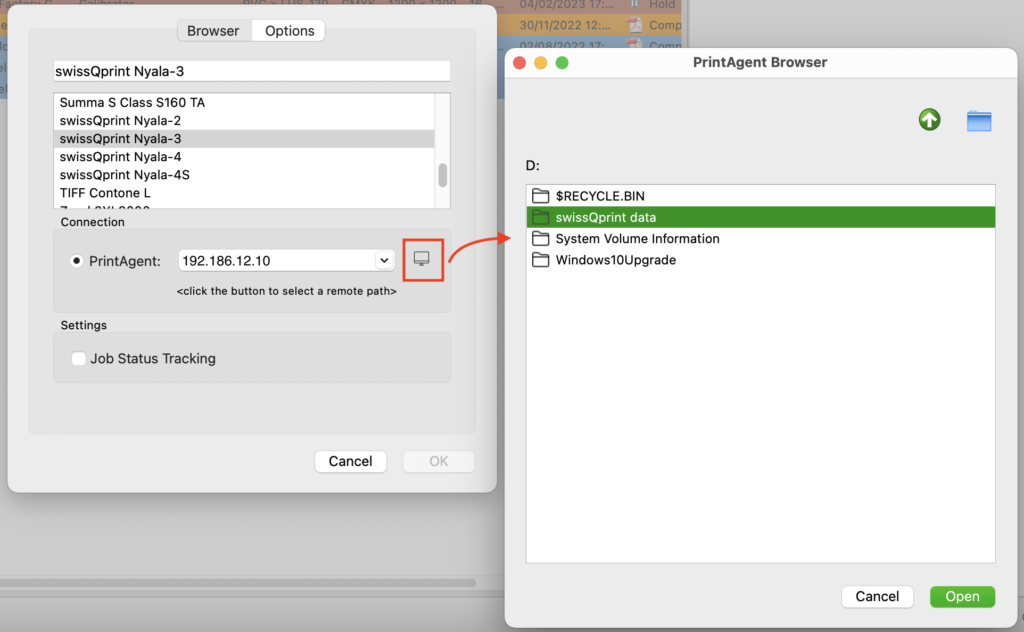Select the Windows10Upgrade folder
Image resolution: width=1024 pixels, height=632 pixels.
(x=615, y=260)
